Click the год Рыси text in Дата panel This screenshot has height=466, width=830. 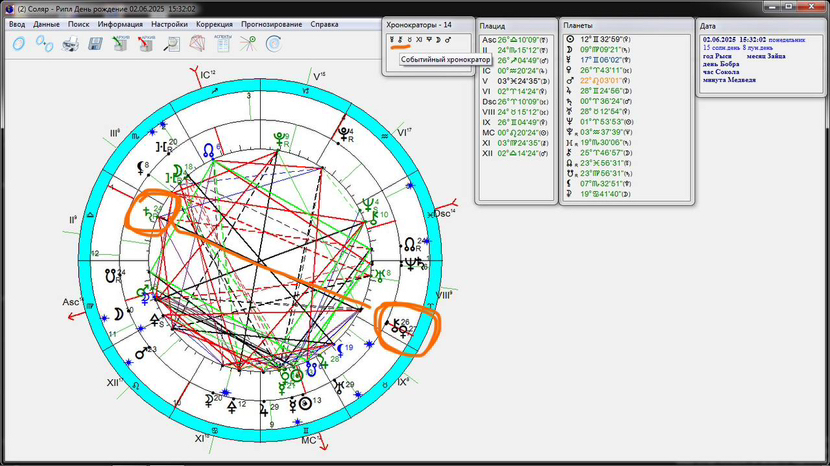(x=717, y=56)
